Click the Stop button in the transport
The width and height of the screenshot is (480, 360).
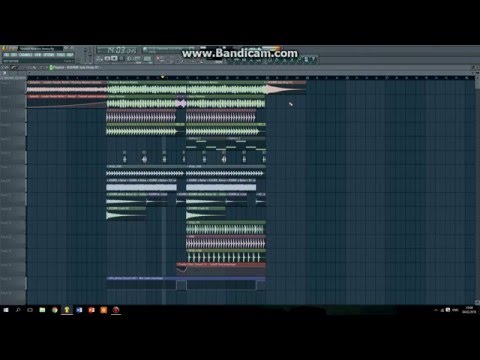tap(114, 59)
